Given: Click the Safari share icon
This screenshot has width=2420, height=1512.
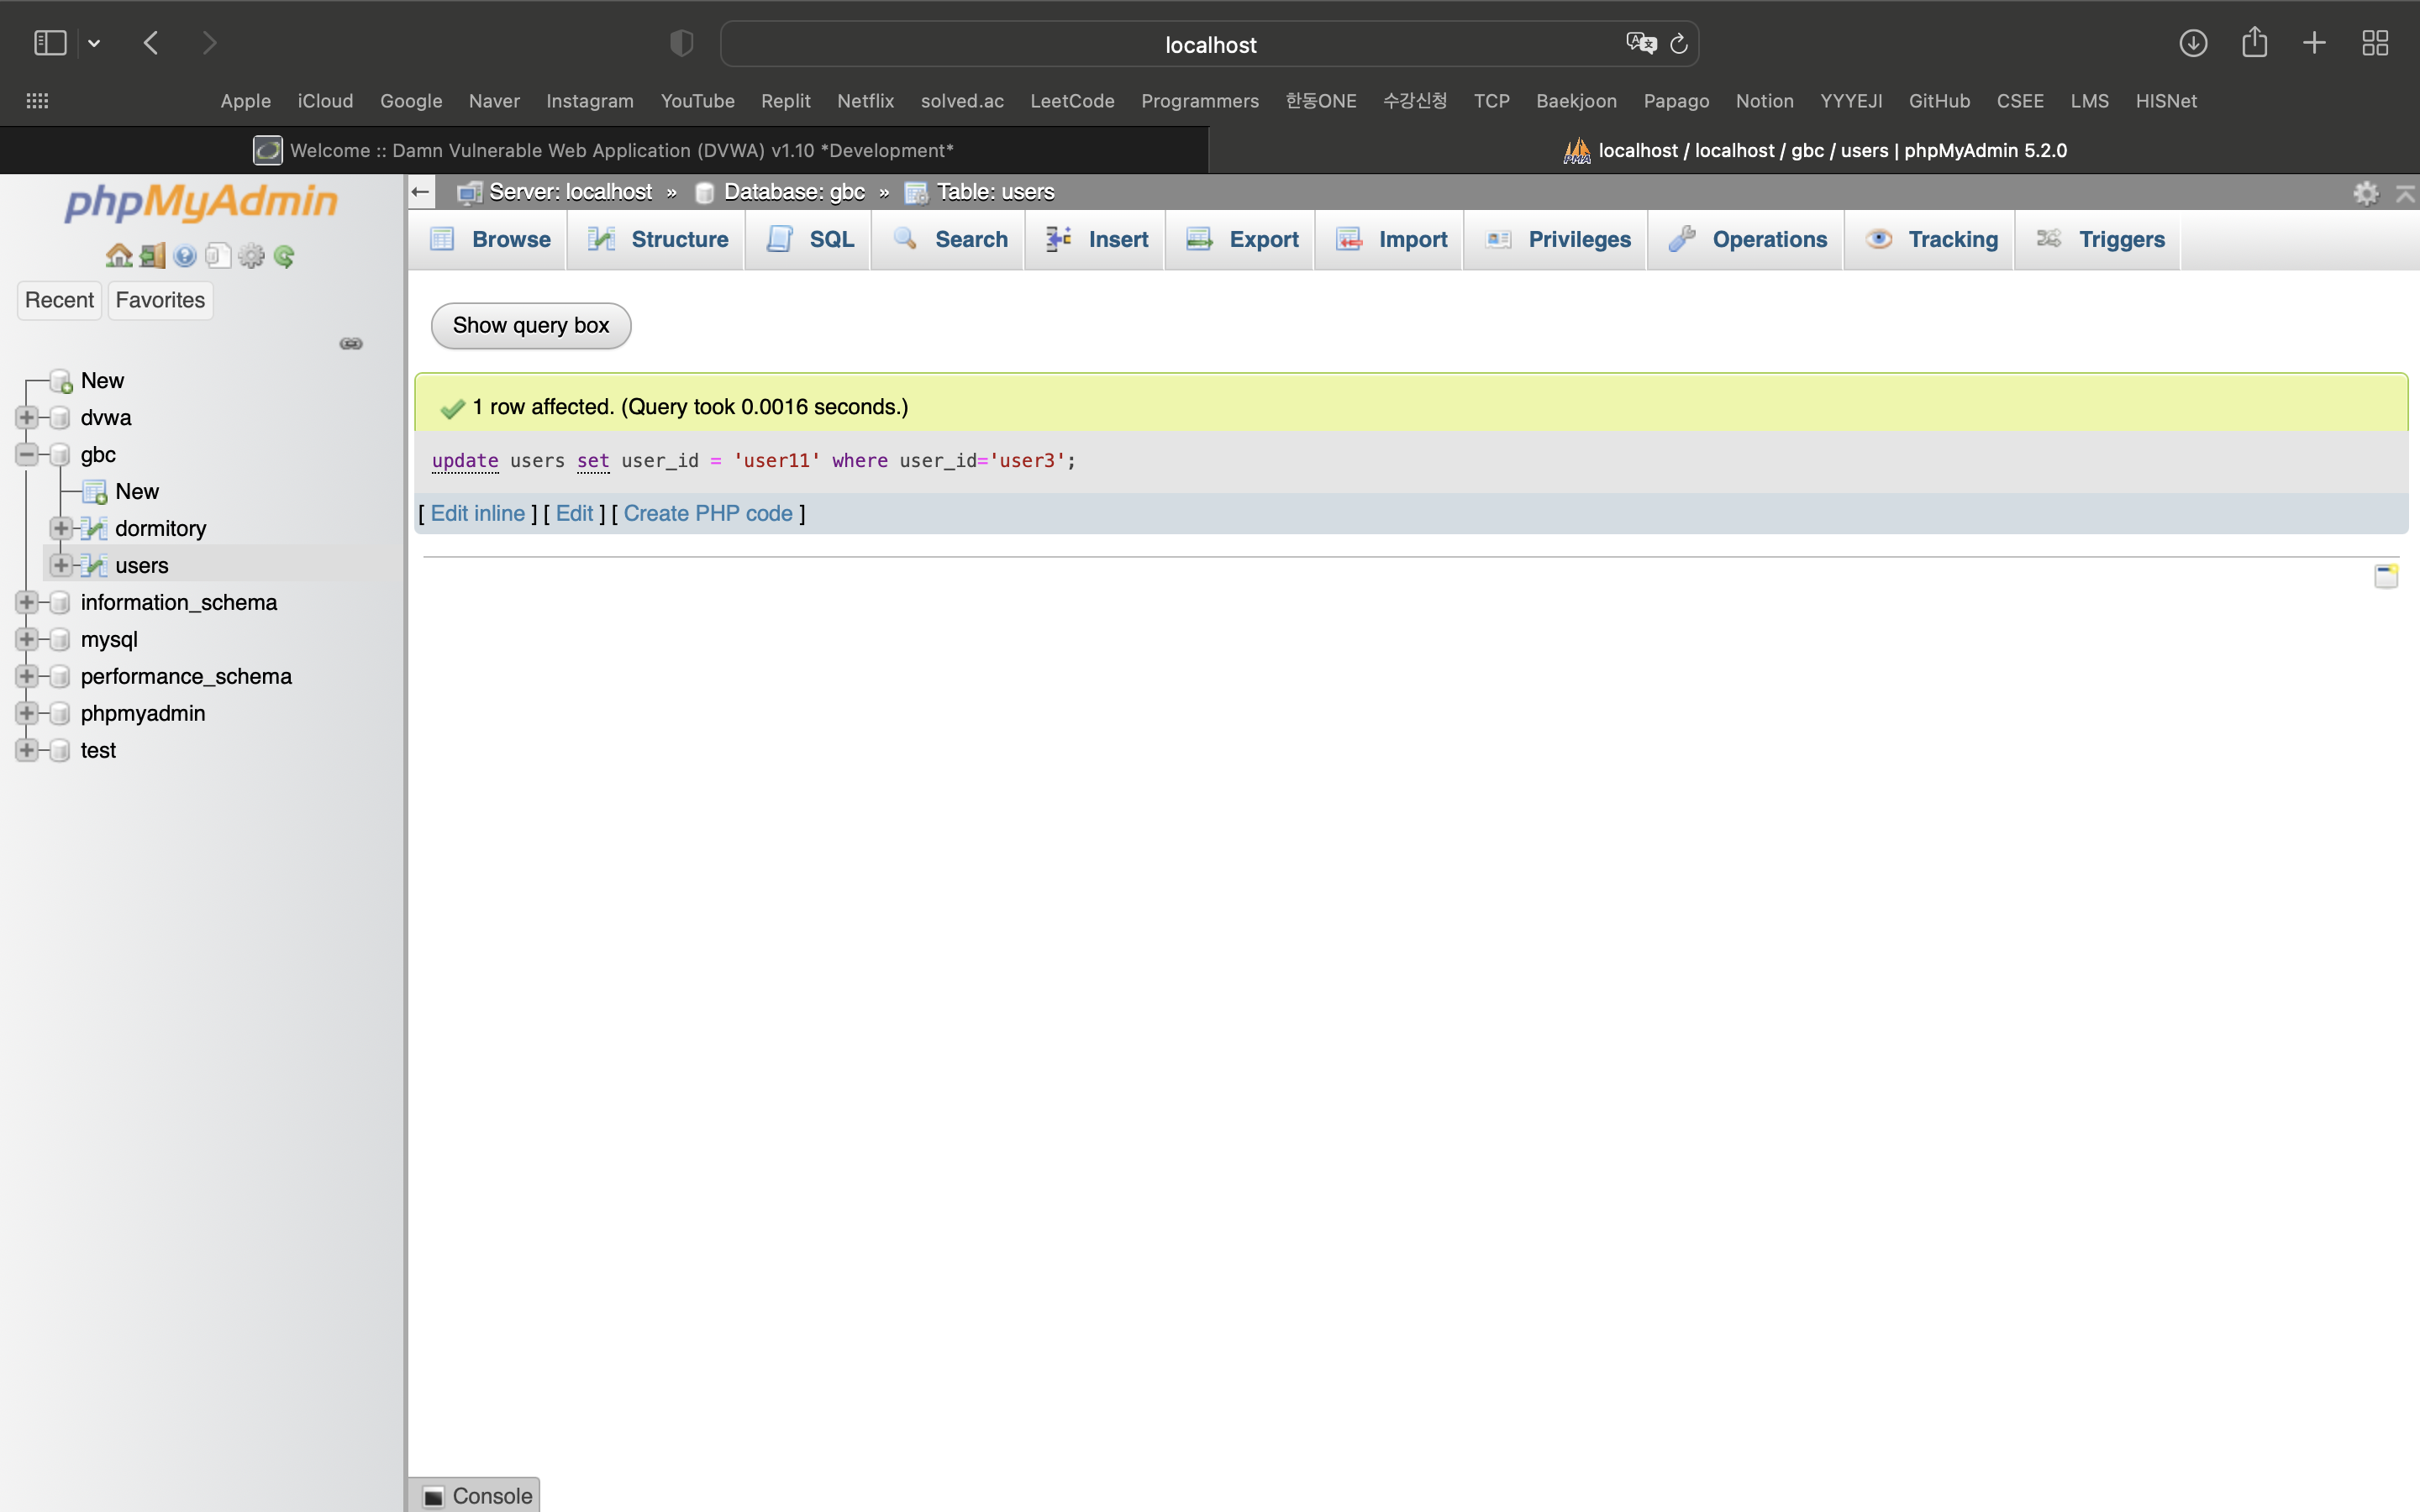Looking at the screenshot, I should pyautogui.click(x=2254, y=43).
